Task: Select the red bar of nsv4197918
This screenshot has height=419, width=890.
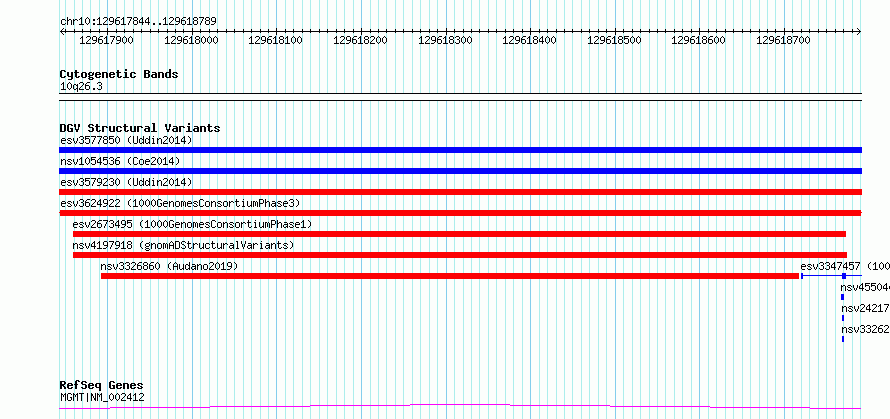Action: (x=460, y=255)
